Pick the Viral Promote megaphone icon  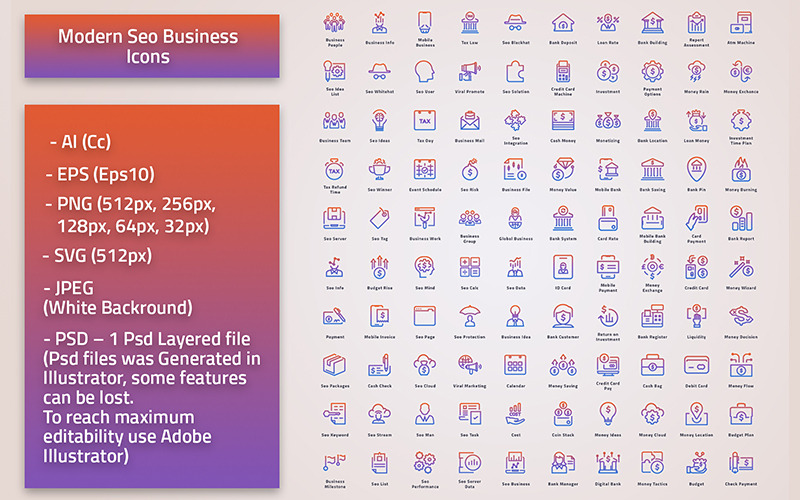pyautogui.click(x=469, y=72)
